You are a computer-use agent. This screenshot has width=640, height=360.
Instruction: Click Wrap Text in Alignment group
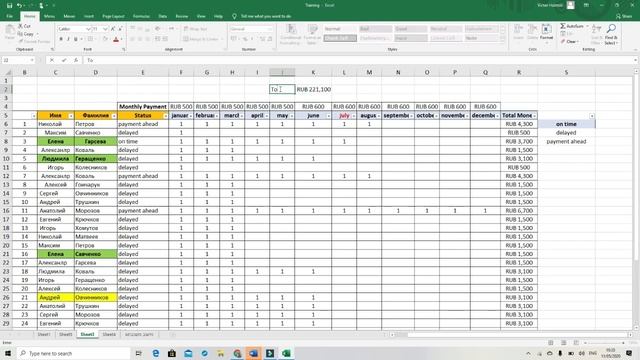click(195, 29)
